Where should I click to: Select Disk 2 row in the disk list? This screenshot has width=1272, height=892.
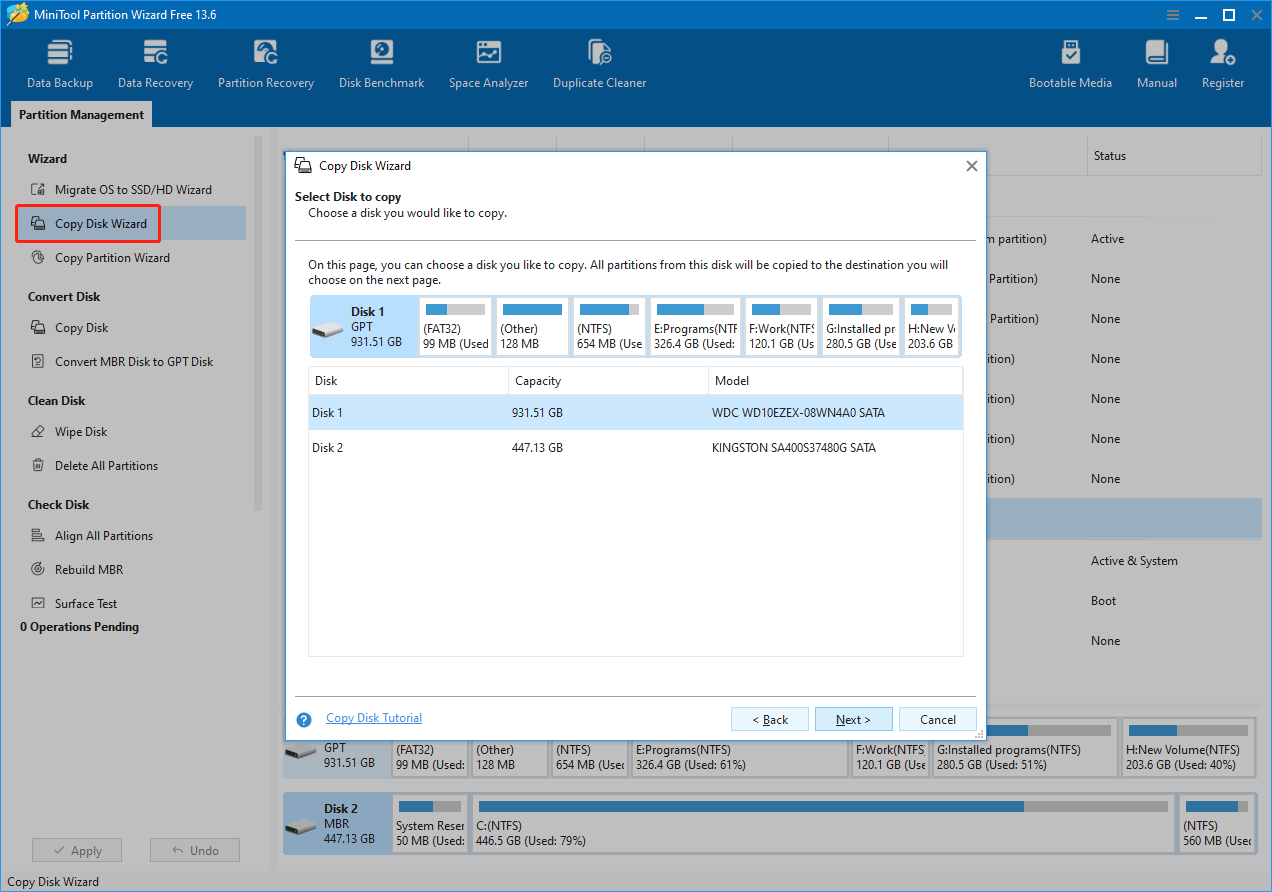636,448
